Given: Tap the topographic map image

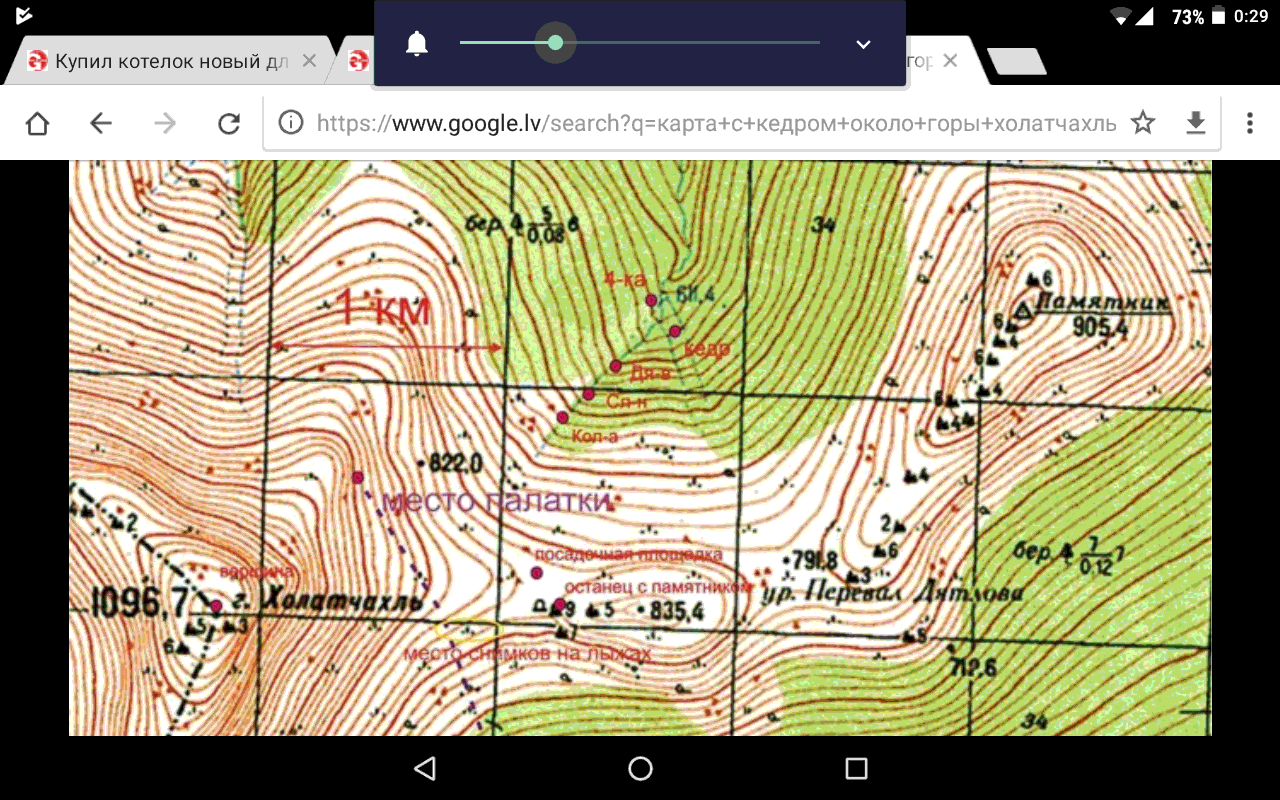Looking at the screenshot, I should point(640,448).
